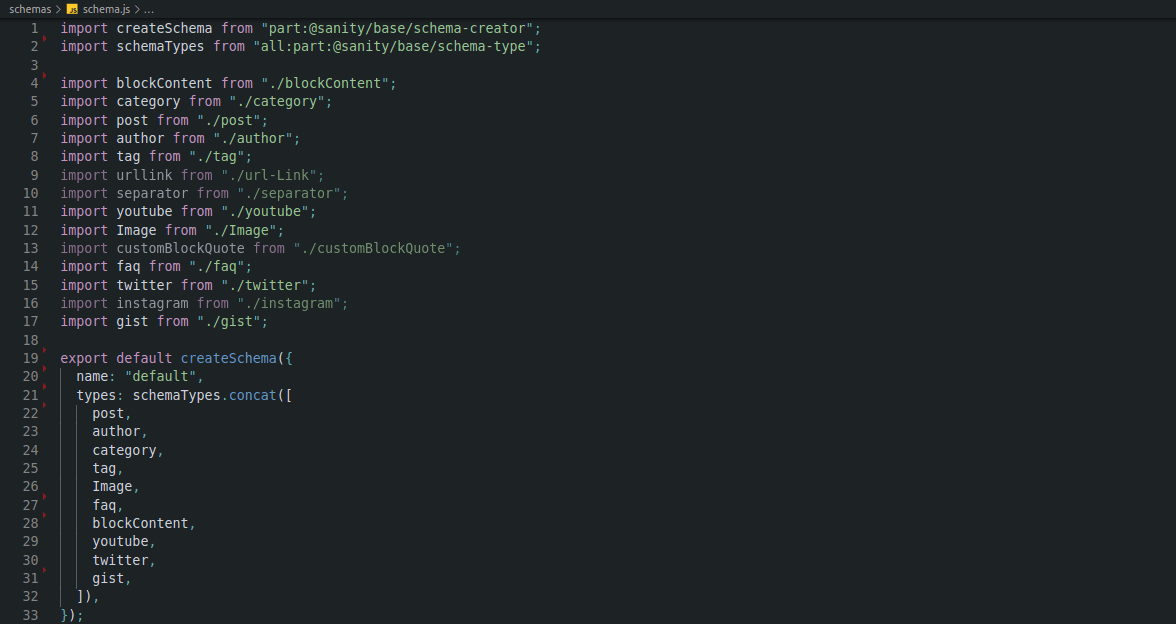This screenshot has width=1176, height=624.
Task: Follow the "./customBlockQuote" import path
Action: (376, 248)
